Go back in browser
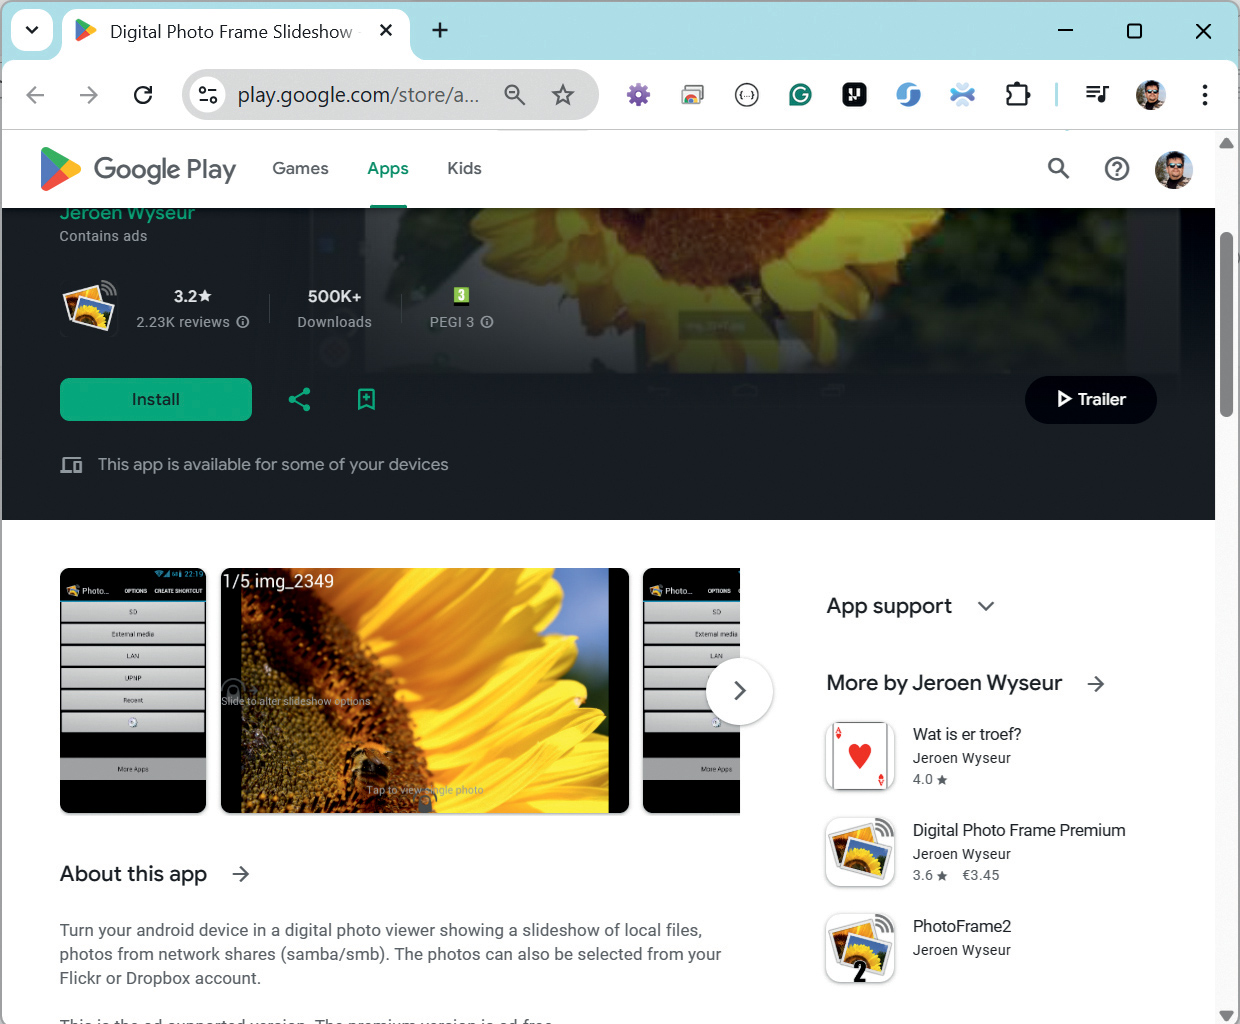Viewport: 1240px width, 1024px height. [x=36, y=95]
